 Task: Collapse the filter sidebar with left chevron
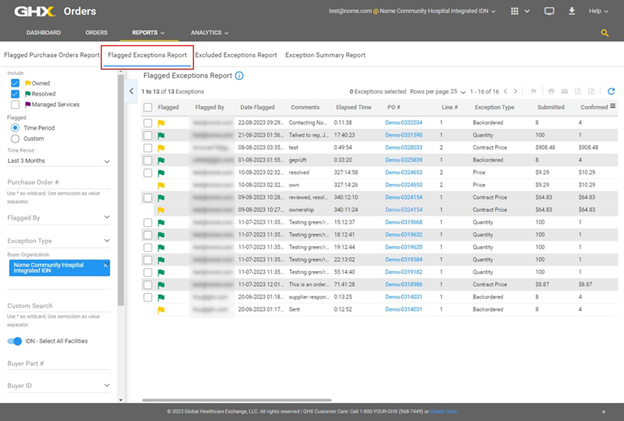132,91
